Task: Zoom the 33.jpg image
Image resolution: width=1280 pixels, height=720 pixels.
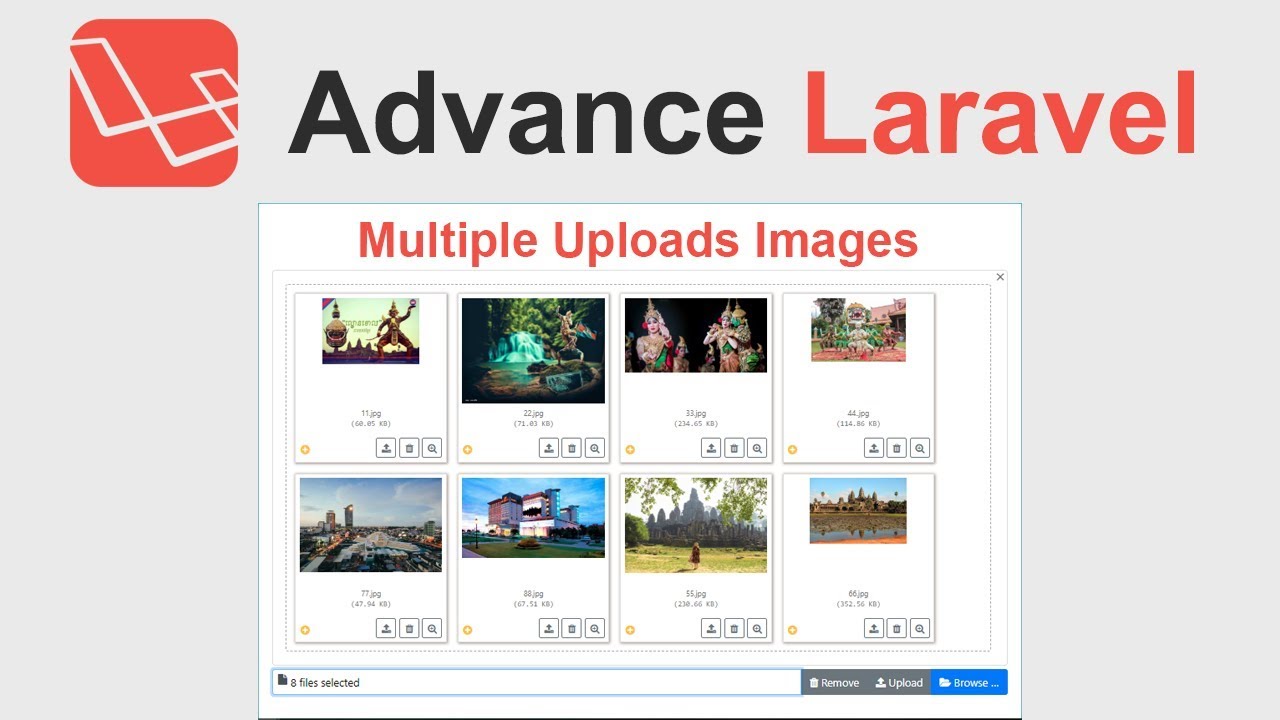Action: coord(757,449)
